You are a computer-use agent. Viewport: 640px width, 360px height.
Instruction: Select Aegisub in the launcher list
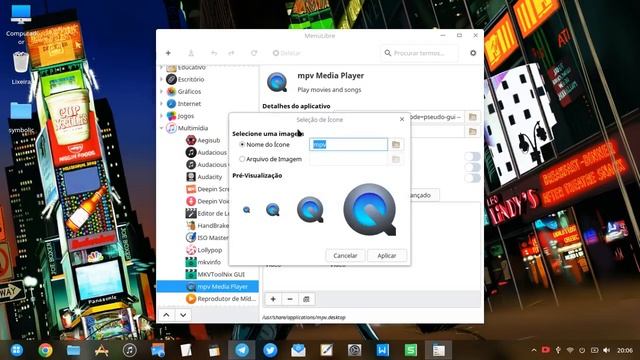point(208,140)
